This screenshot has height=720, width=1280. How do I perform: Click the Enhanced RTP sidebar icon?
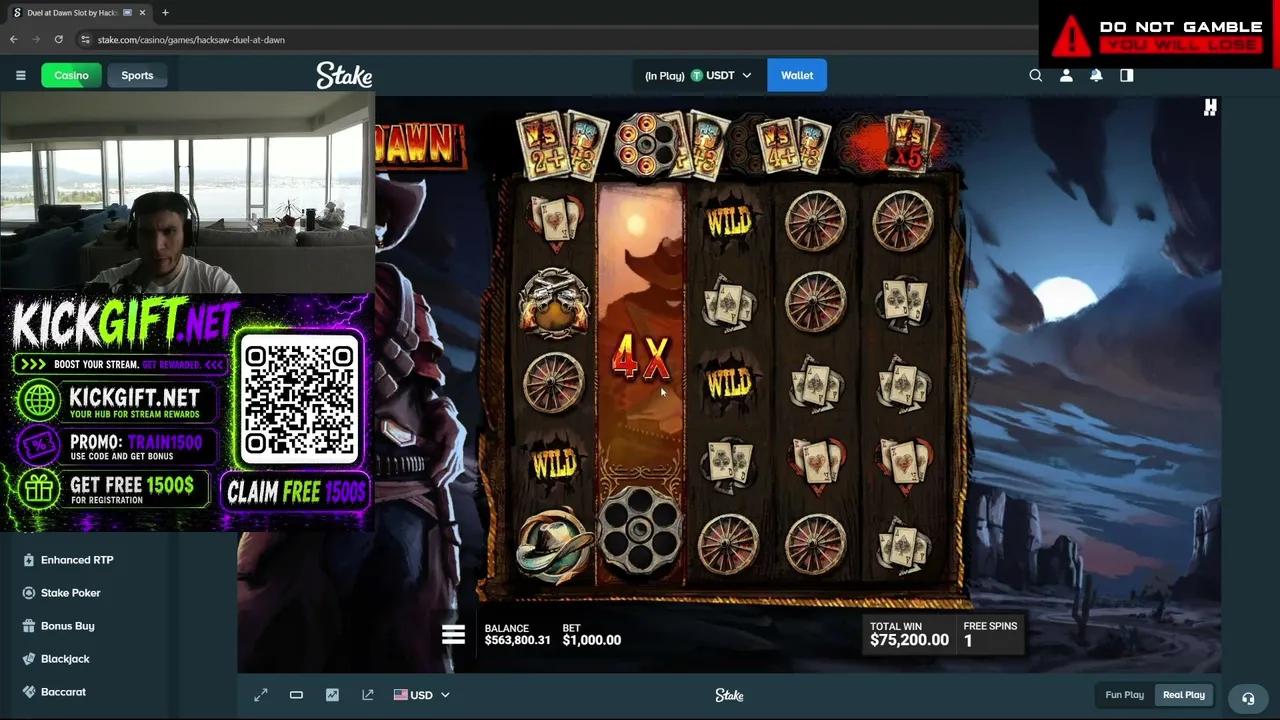click(29, 560)
